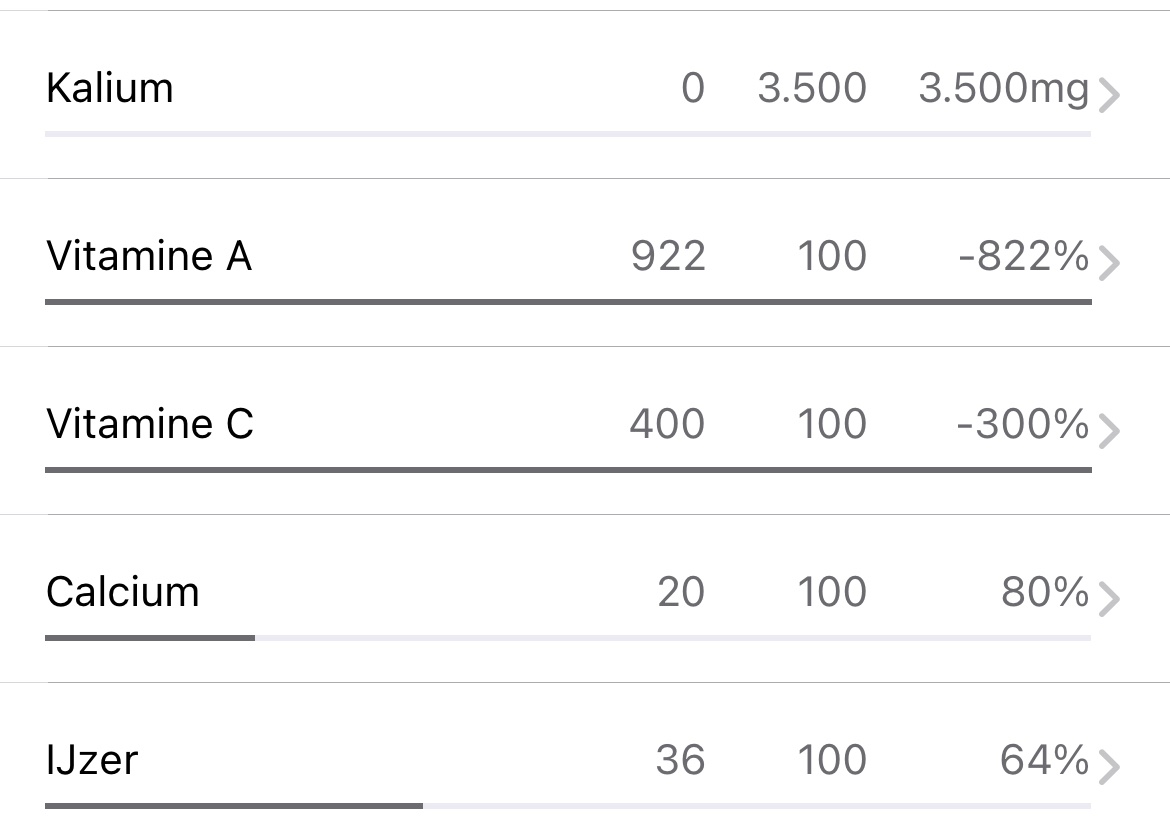Click the Vitamine C progress bar

tap(568, 469)
